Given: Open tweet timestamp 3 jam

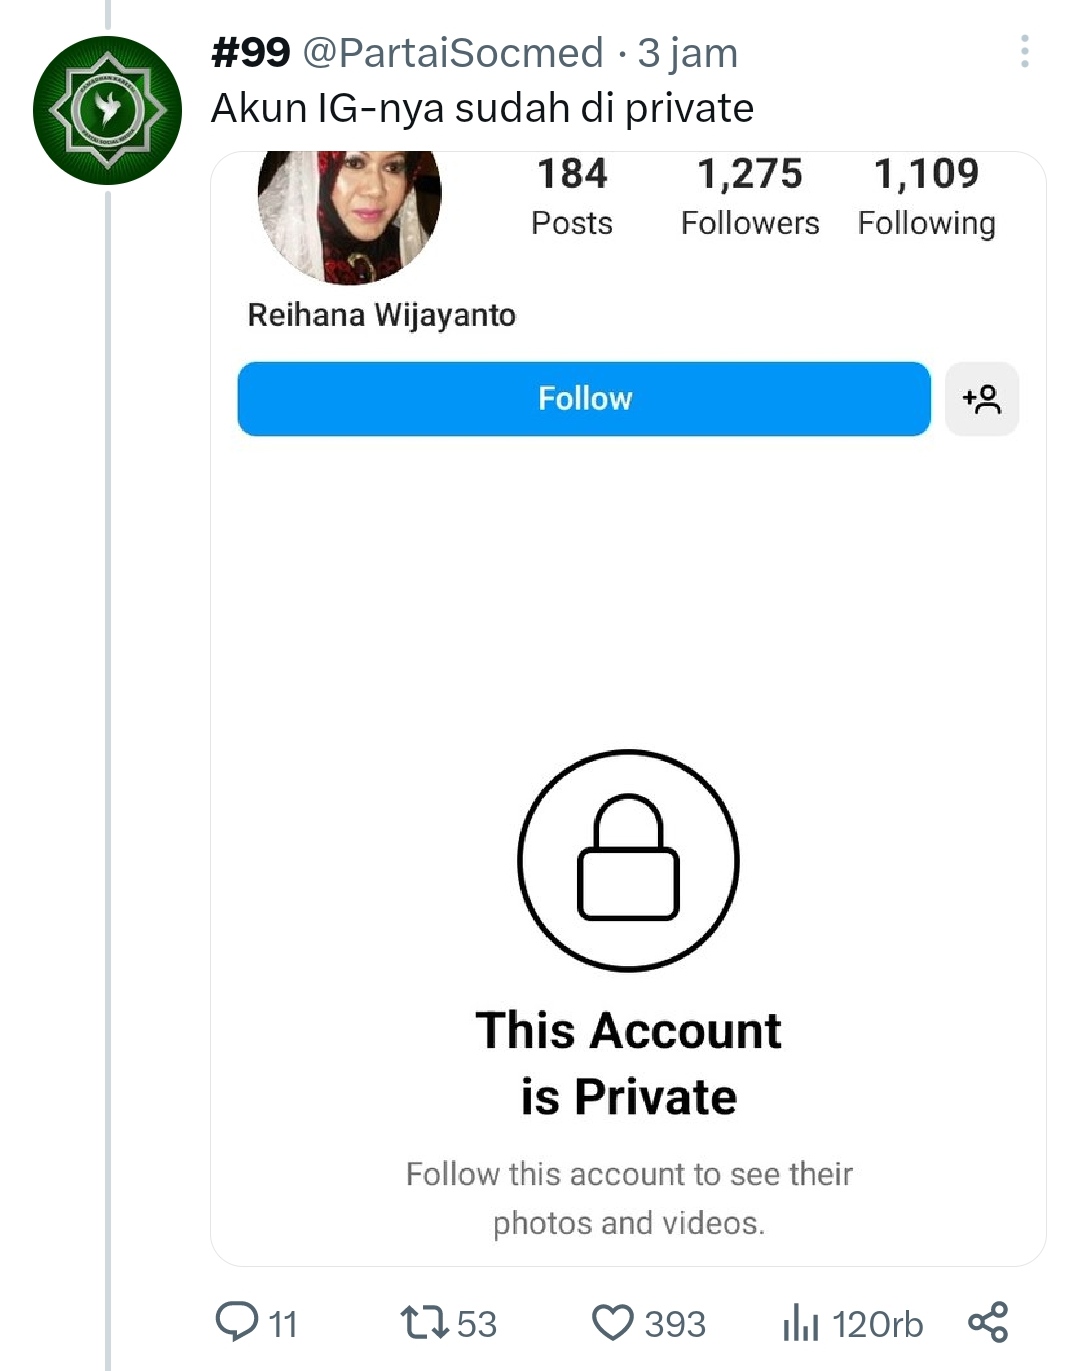Looking at the screenshot, I should pyautogui.click(x=688, y=53).
